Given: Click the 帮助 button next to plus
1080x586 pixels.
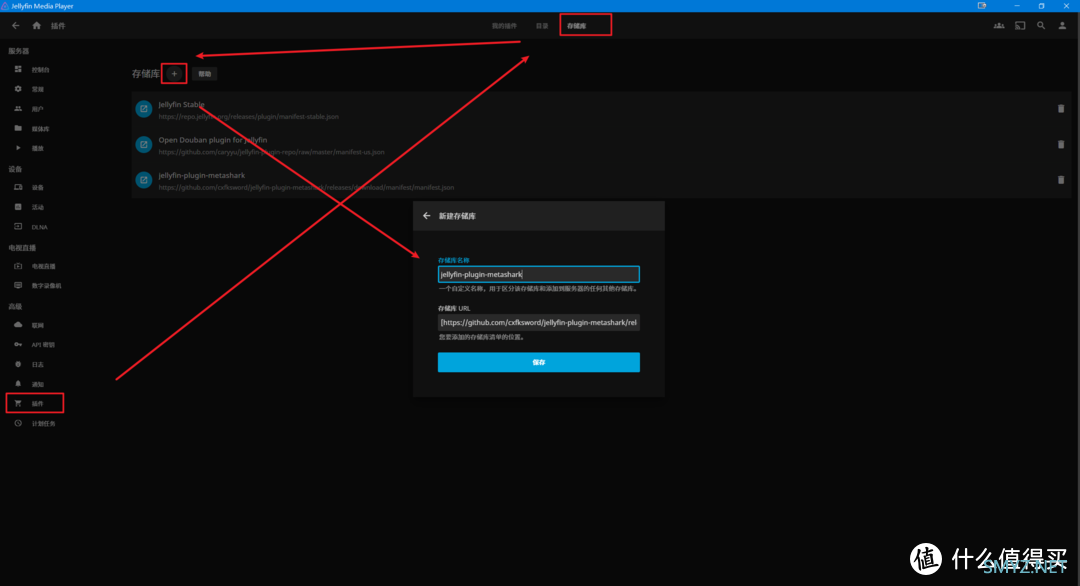Looking at the screenshot, I should [204, 74].
